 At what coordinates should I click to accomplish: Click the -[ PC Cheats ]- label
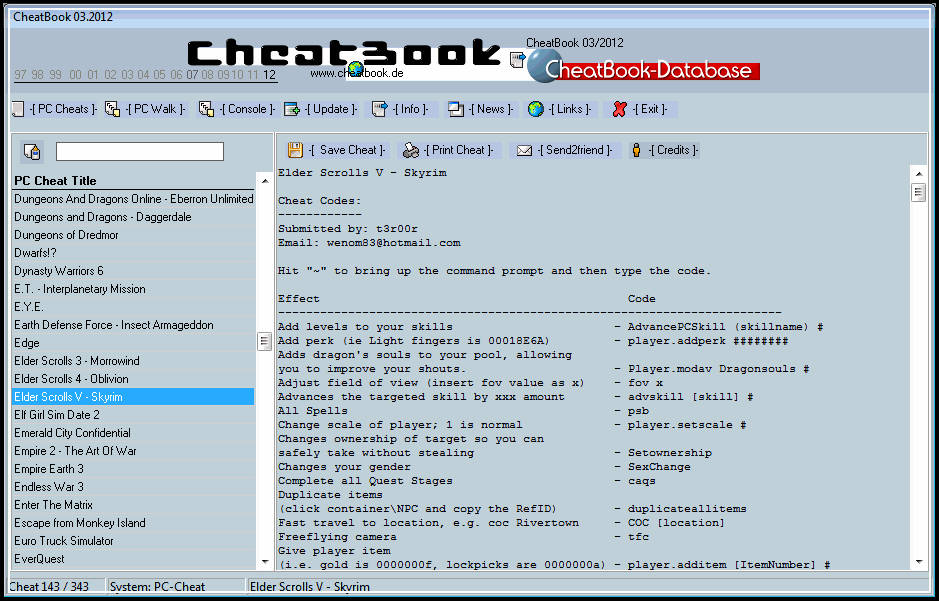click(x=63, y=109)
